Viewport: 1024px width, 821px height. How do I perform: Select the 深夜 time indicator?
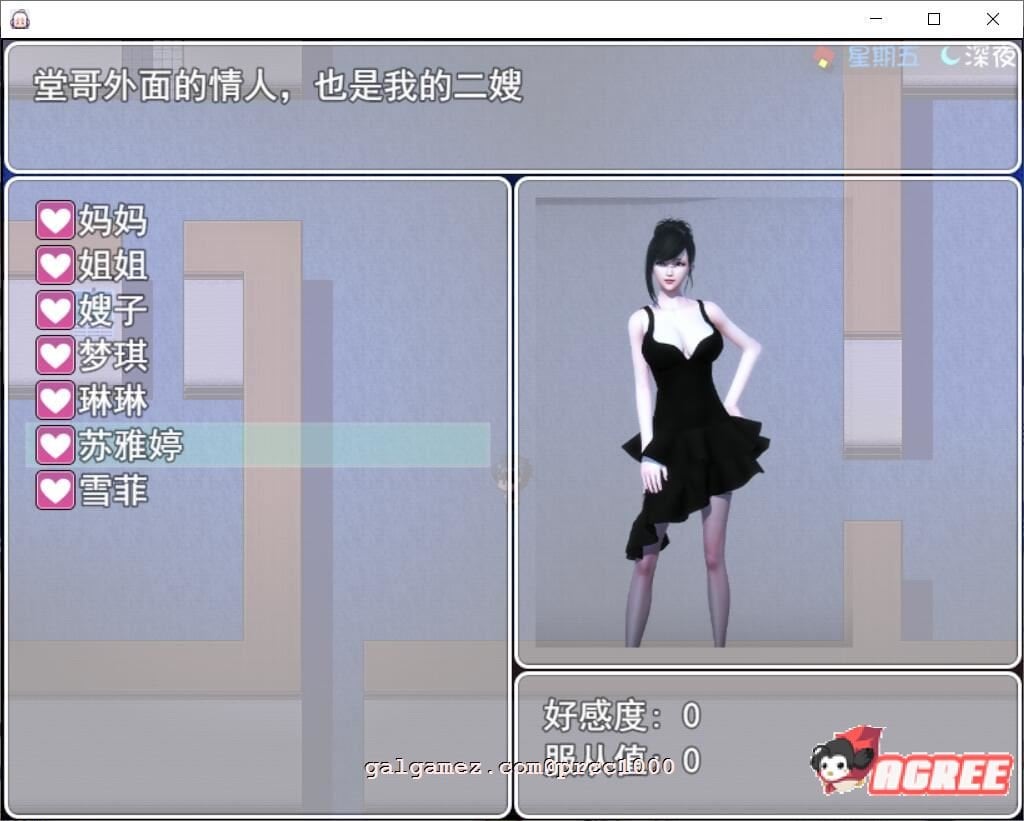[988, 58]
